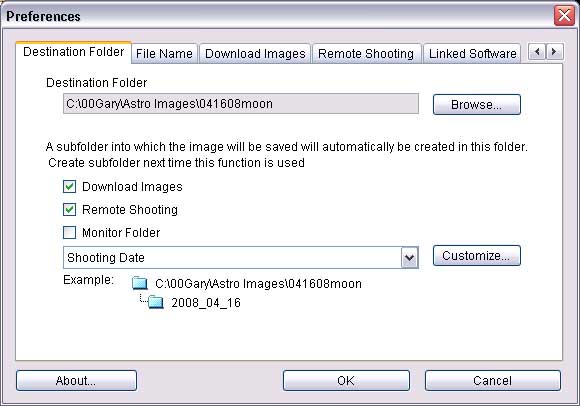The width and height of the screenshot is (580, 406).
Task: Open the Download Images tab
Action: (x=255, y=54)
